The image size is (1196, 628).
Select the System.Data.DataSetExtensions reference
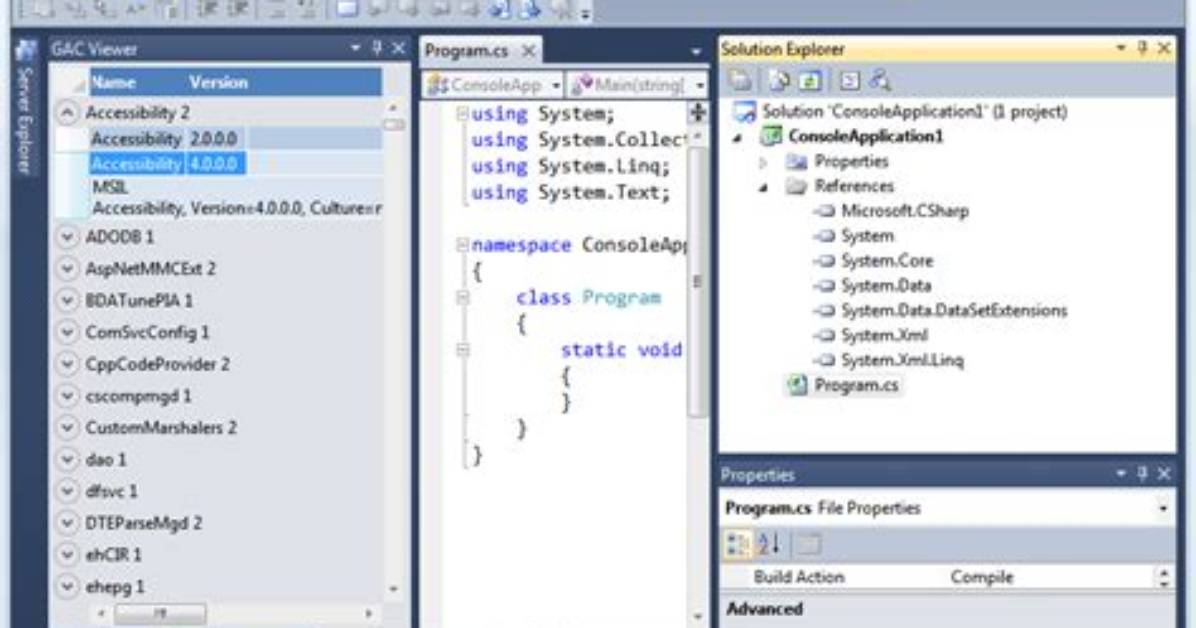tap(954, 311)
